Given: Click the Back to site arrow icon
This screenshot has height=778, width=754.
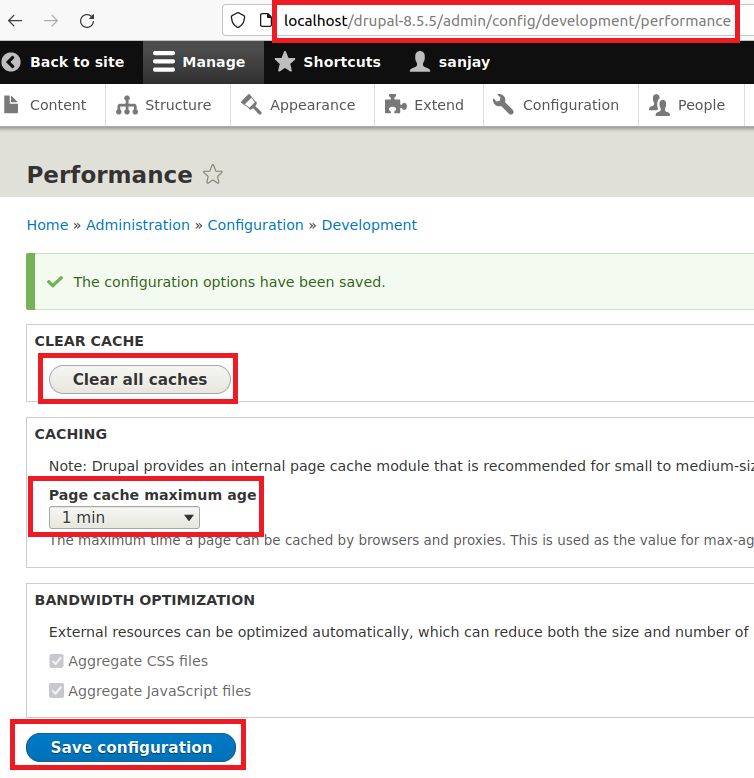Looking at the screenshot, I should pos(12,62).
